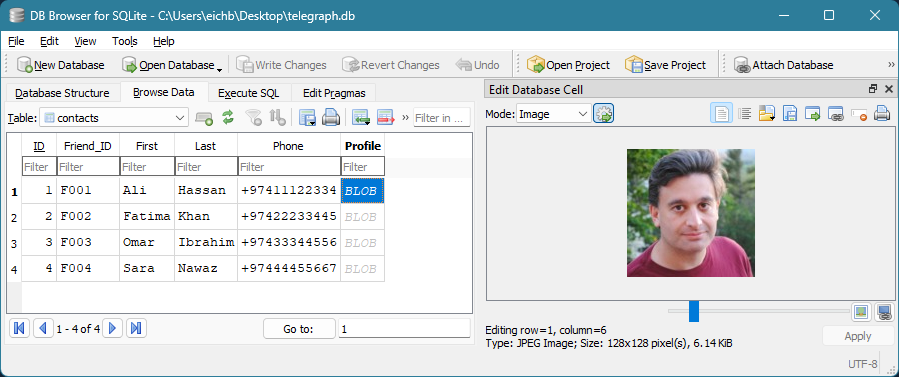Image resolution: width=899 pixels, height=377 pixels.
Task: Close the Edit Database Cell panel
Action: pyautogui.click(x=889, y=89)
